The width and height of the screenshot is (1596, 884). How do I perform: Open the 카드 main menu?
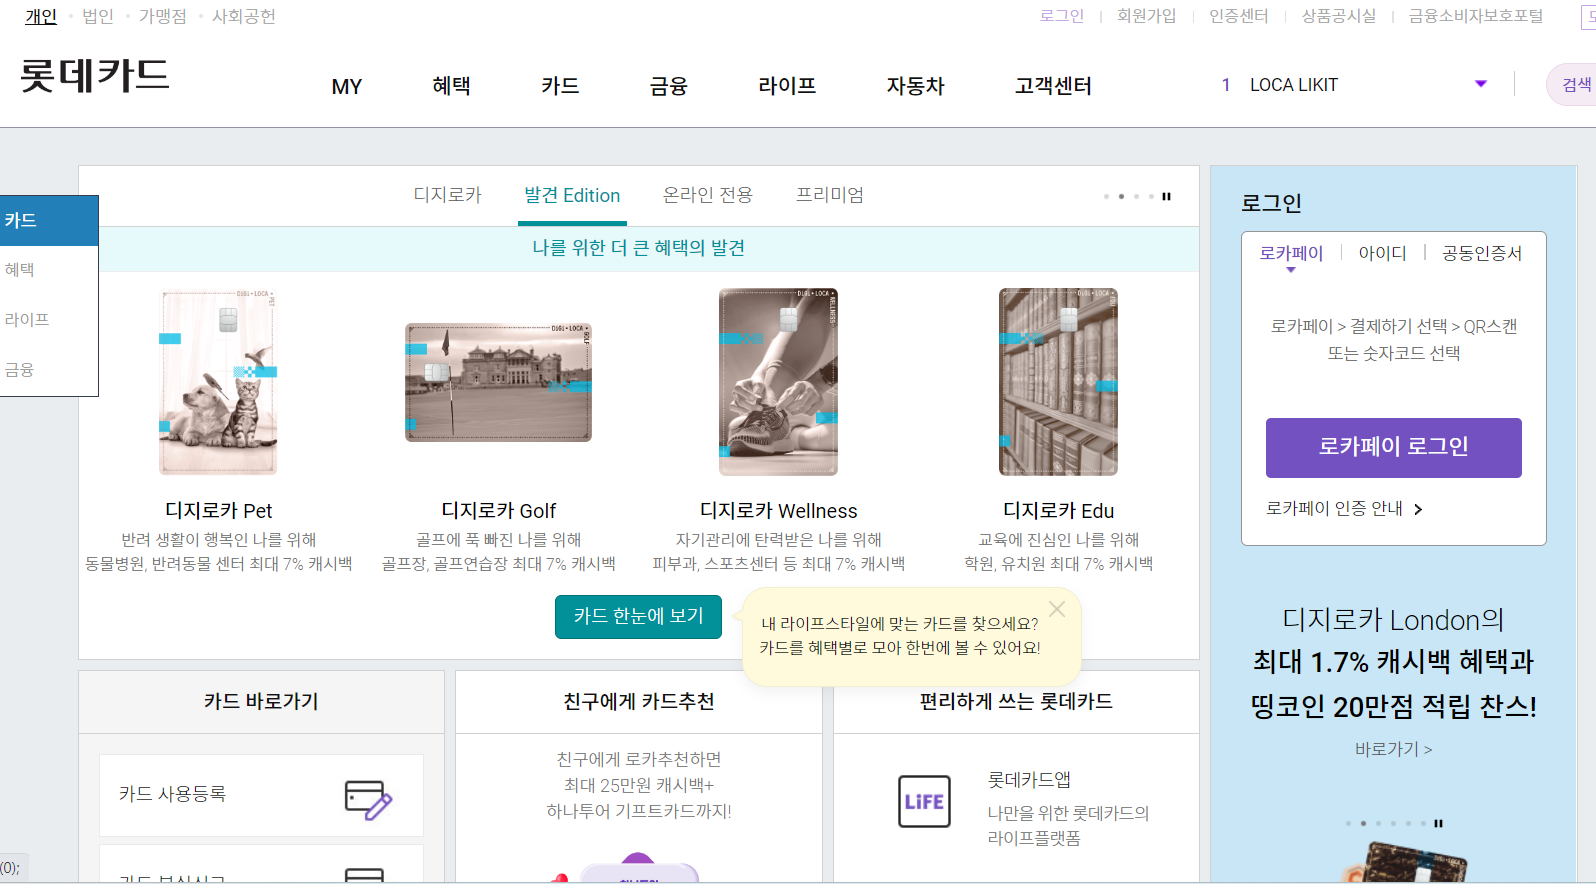(x=560, y=86)
